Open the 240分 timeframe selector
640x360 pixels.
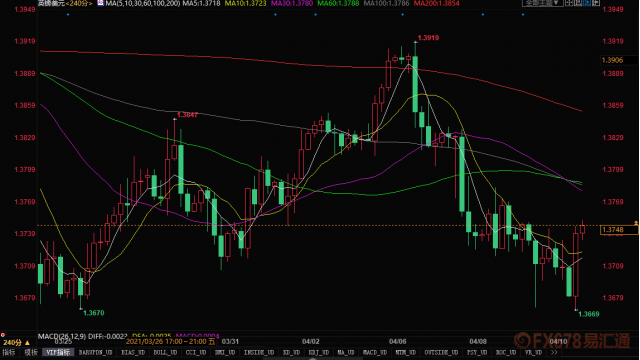tap(17, 342)
